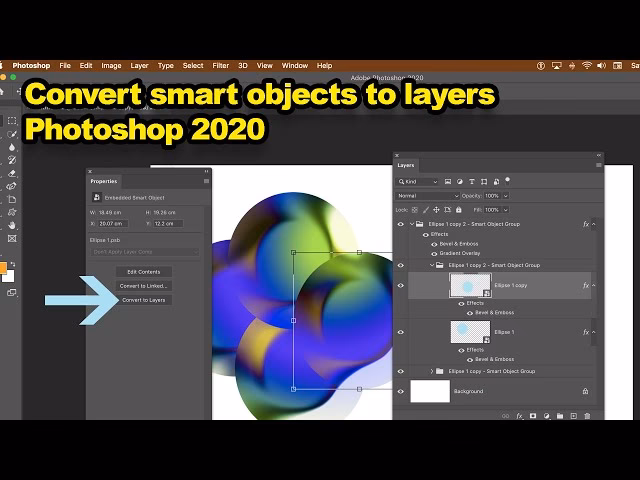Hide the Ellipse 1 copy - Smart Object Group
The image size is (640, 480).
pos(400,371)
